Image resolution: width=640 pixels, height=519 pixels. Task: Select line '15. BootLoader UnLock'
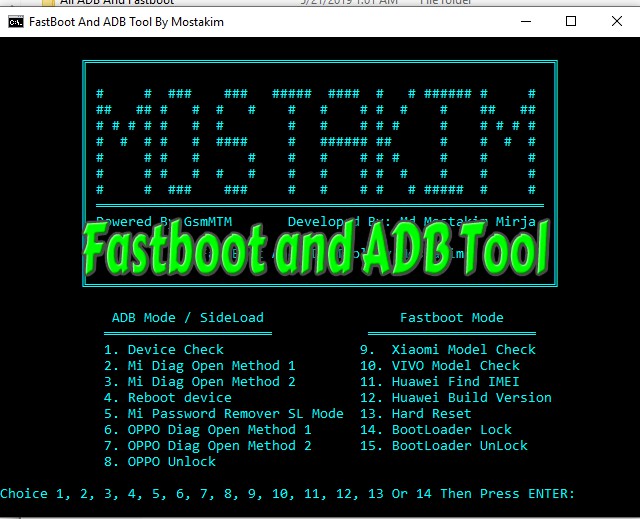click(x=444, y=446)
